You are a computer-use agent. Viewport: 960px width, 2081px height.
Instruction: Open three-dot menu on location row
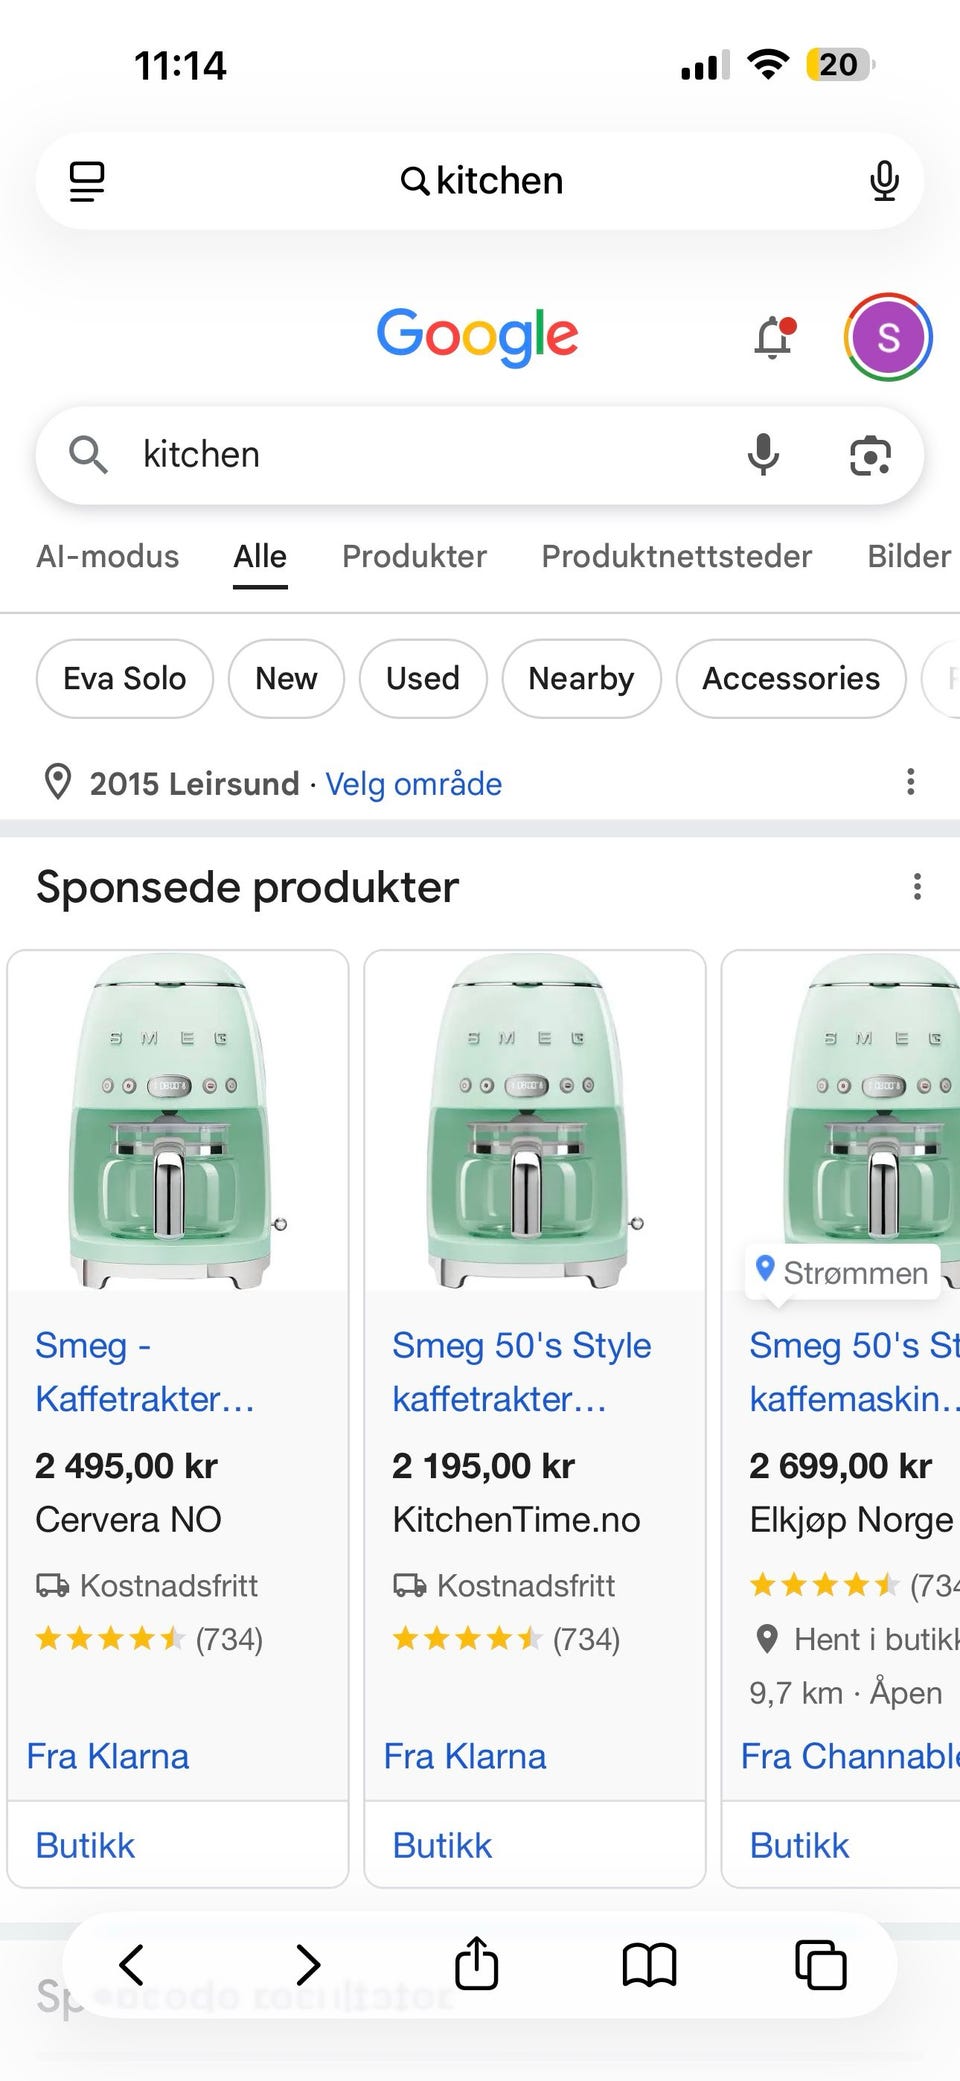(x=910, y=782)
